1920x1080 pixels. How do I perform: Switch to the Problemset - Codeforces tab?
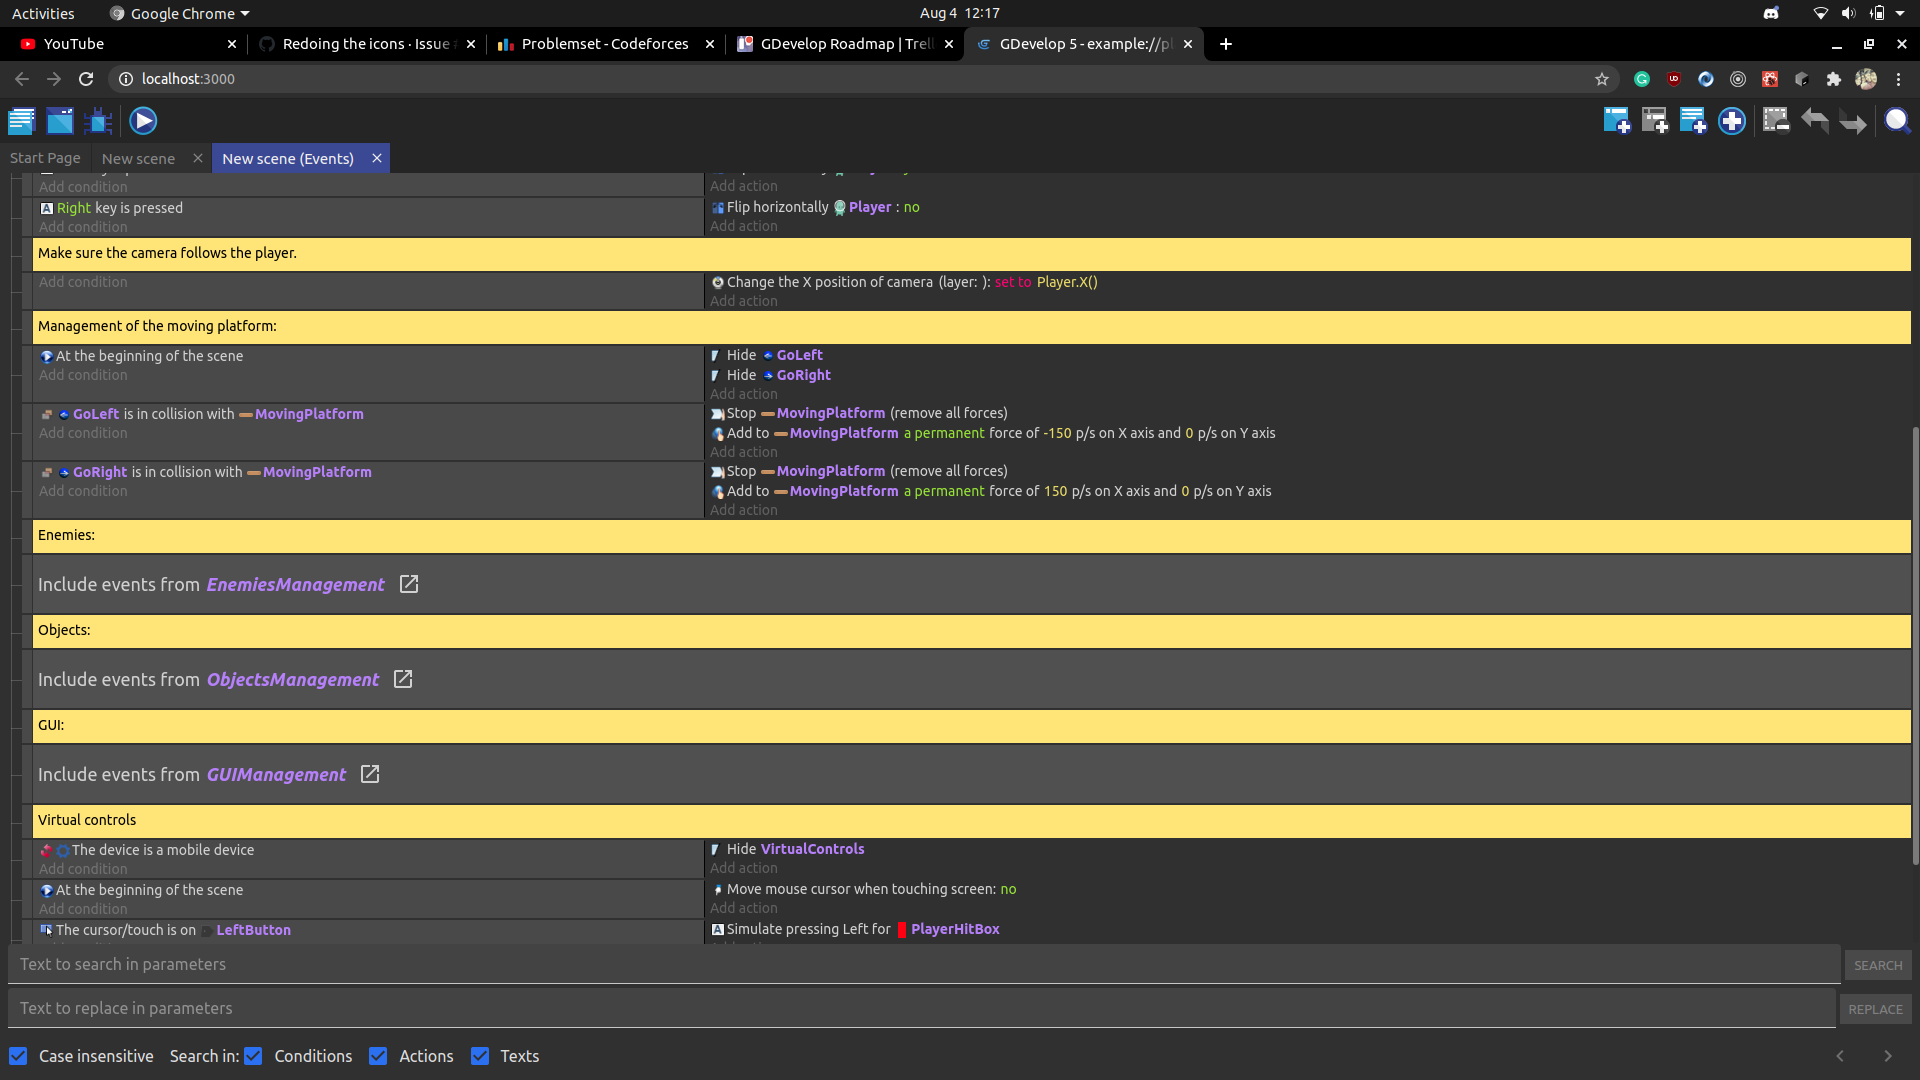tap(604, 44)
